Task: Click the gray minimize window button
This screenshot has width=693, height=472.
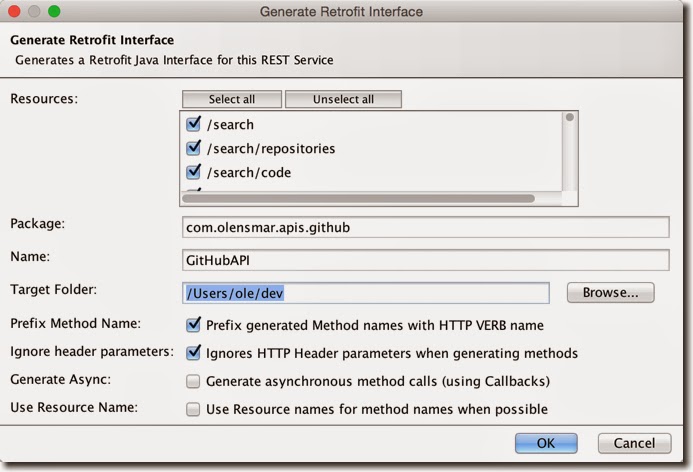Action: pos(34,11)
